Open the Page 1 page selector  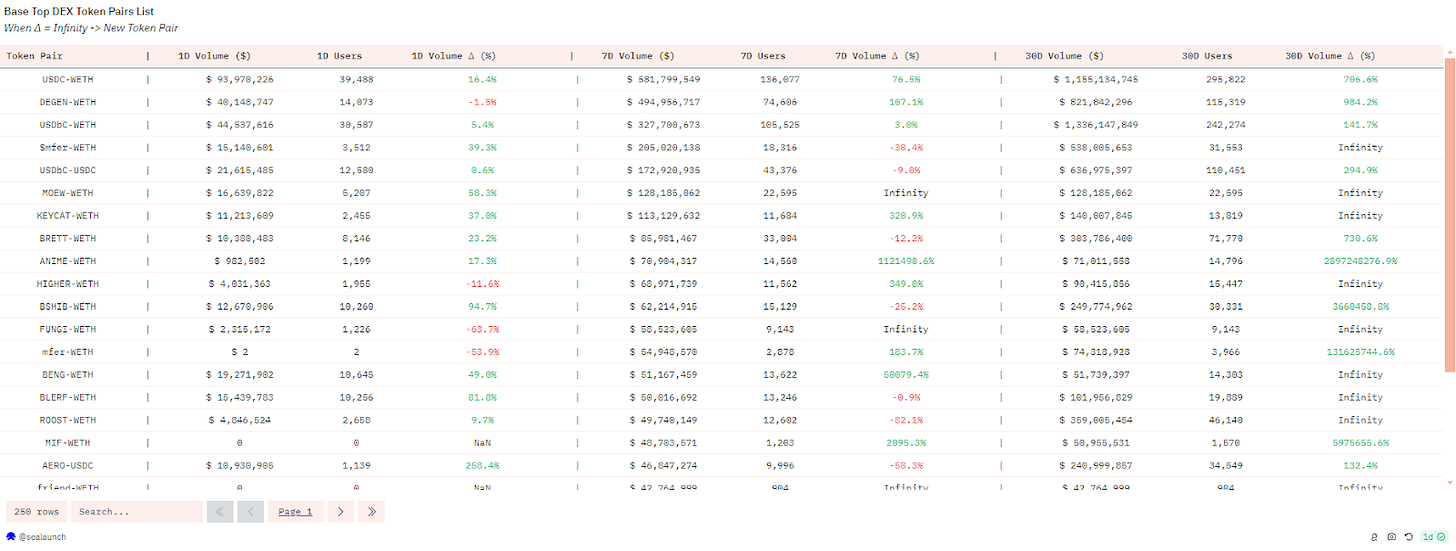click(x=295, y=512)
